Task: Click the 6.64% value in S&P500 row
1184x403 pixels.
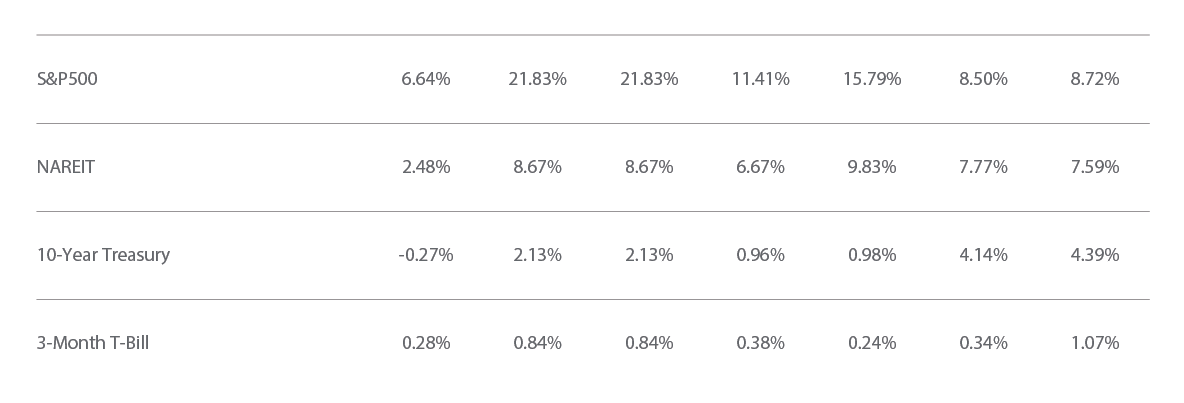Action: coord(426,78)
